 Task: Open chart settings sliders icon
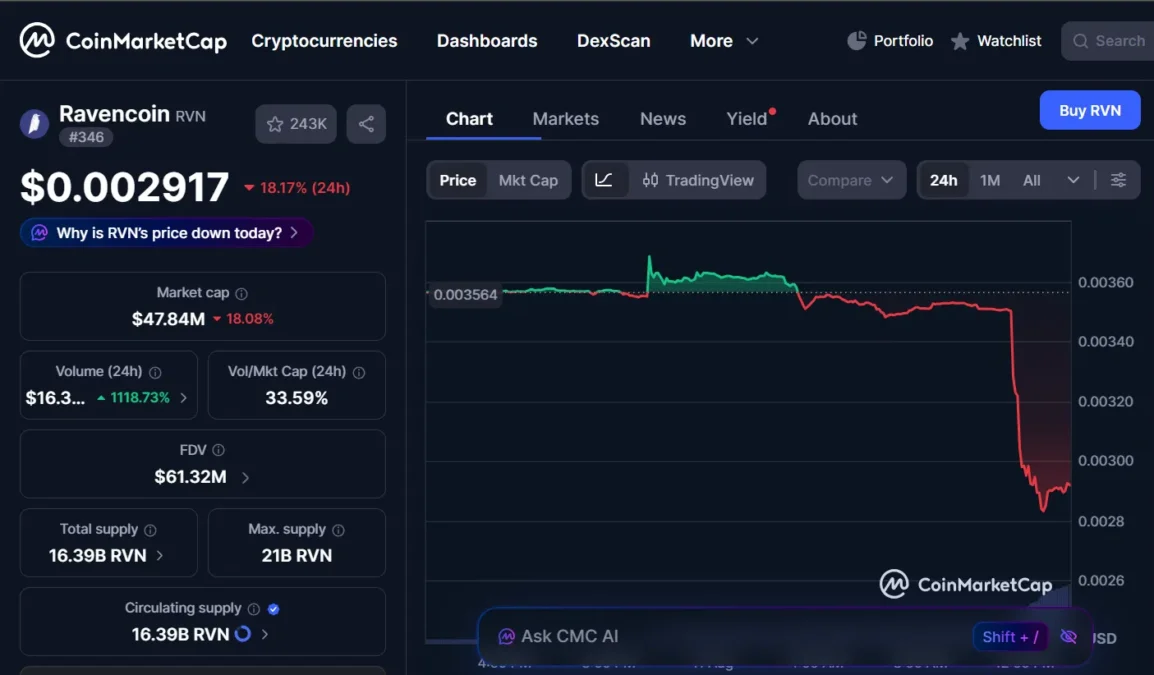1118,180
